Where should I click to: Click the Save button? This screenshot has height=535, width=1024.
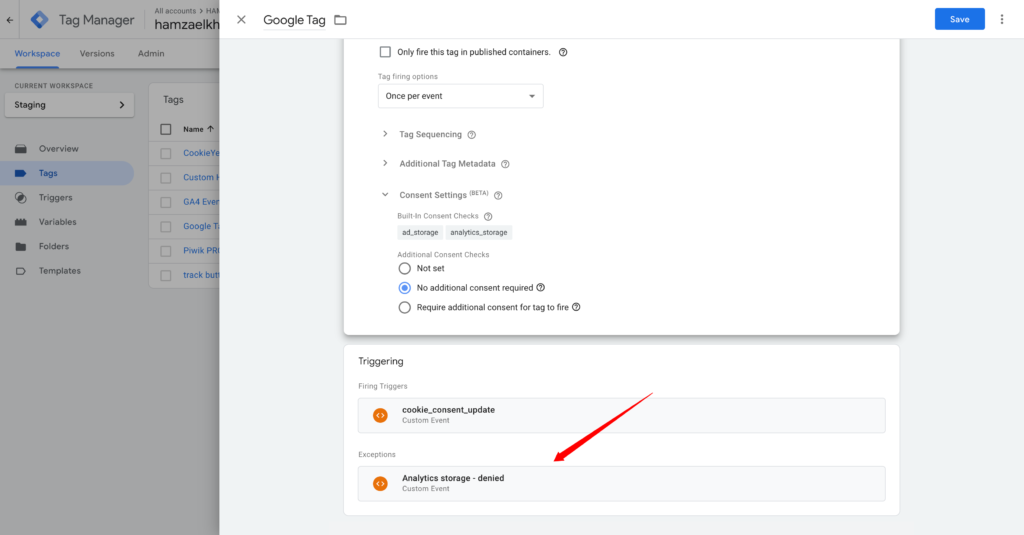tap(959, 19)
